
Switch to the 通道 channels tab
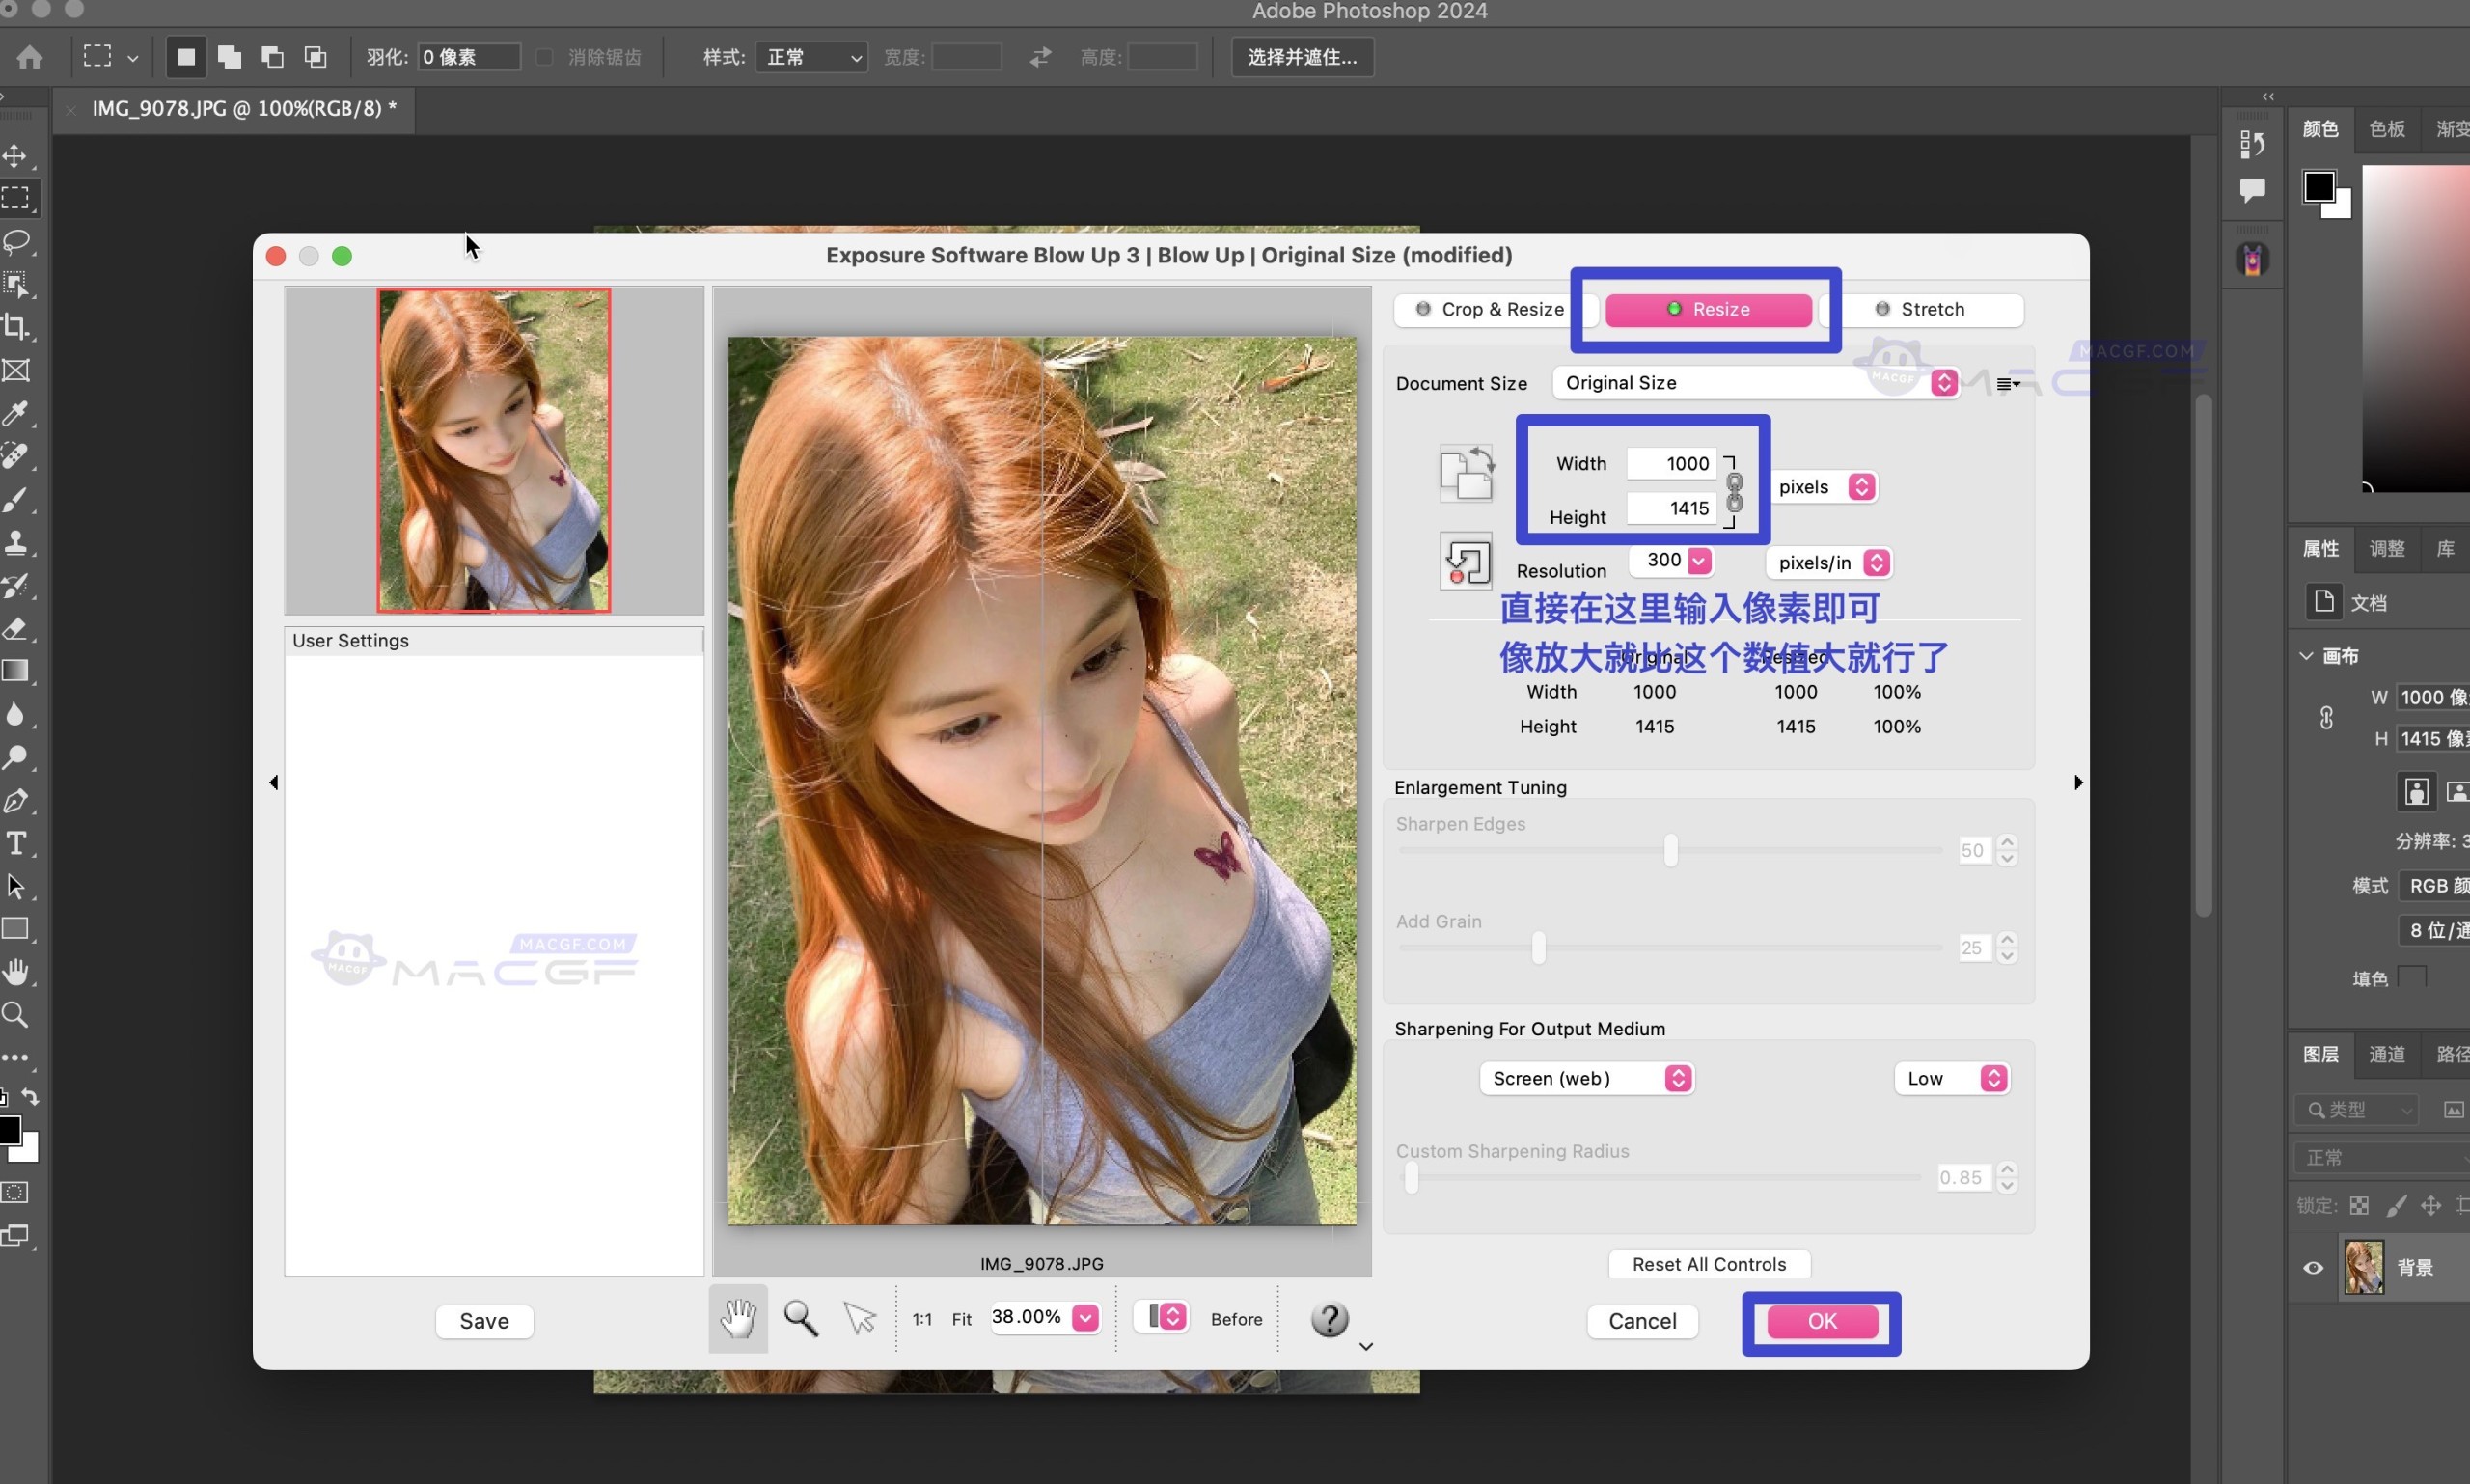click(2386, 1054)
